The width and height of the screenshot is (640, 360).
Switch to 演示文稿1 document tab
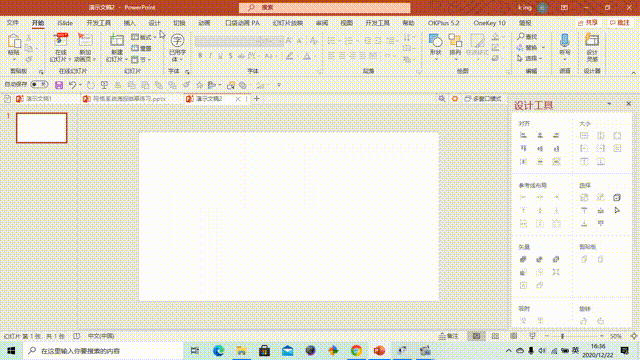tap(39, 99)
